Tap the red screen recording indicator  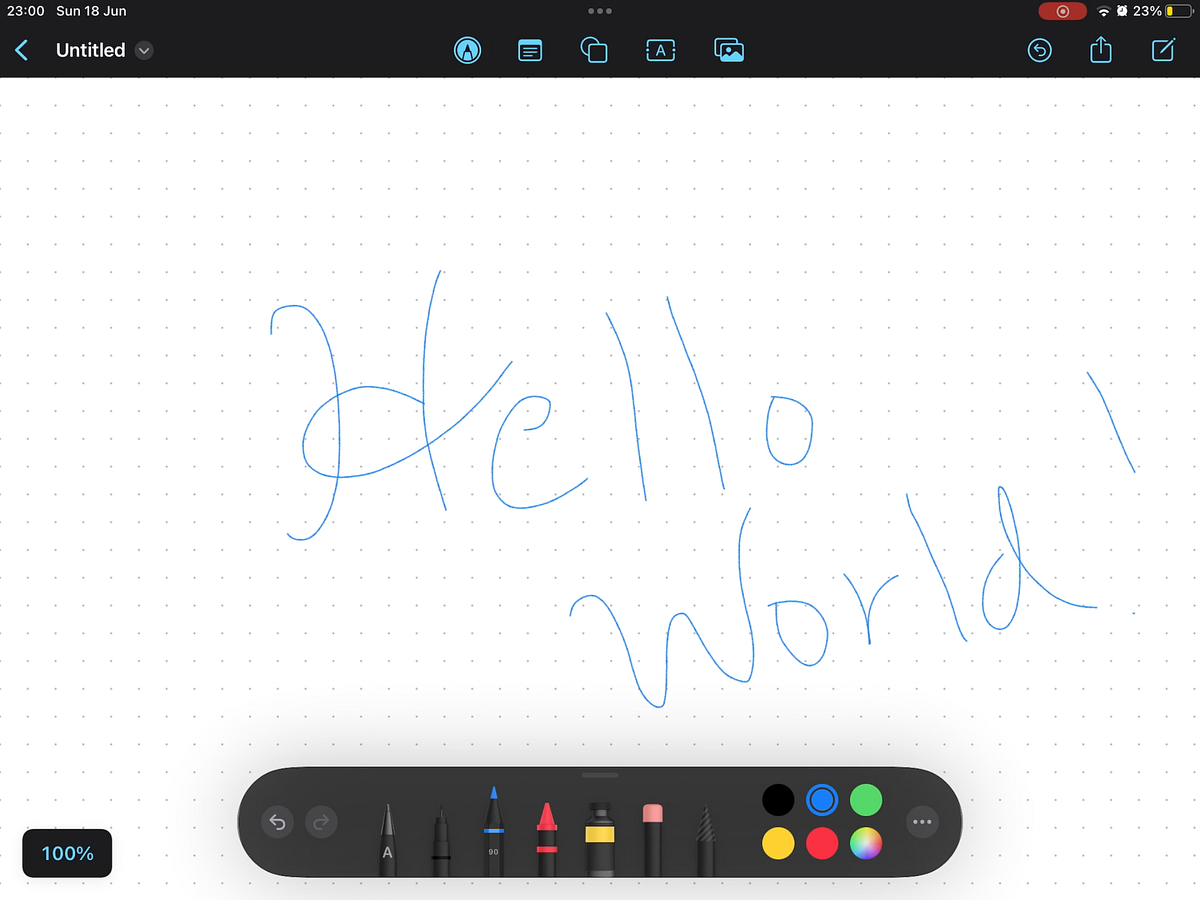coord(1063,11)
